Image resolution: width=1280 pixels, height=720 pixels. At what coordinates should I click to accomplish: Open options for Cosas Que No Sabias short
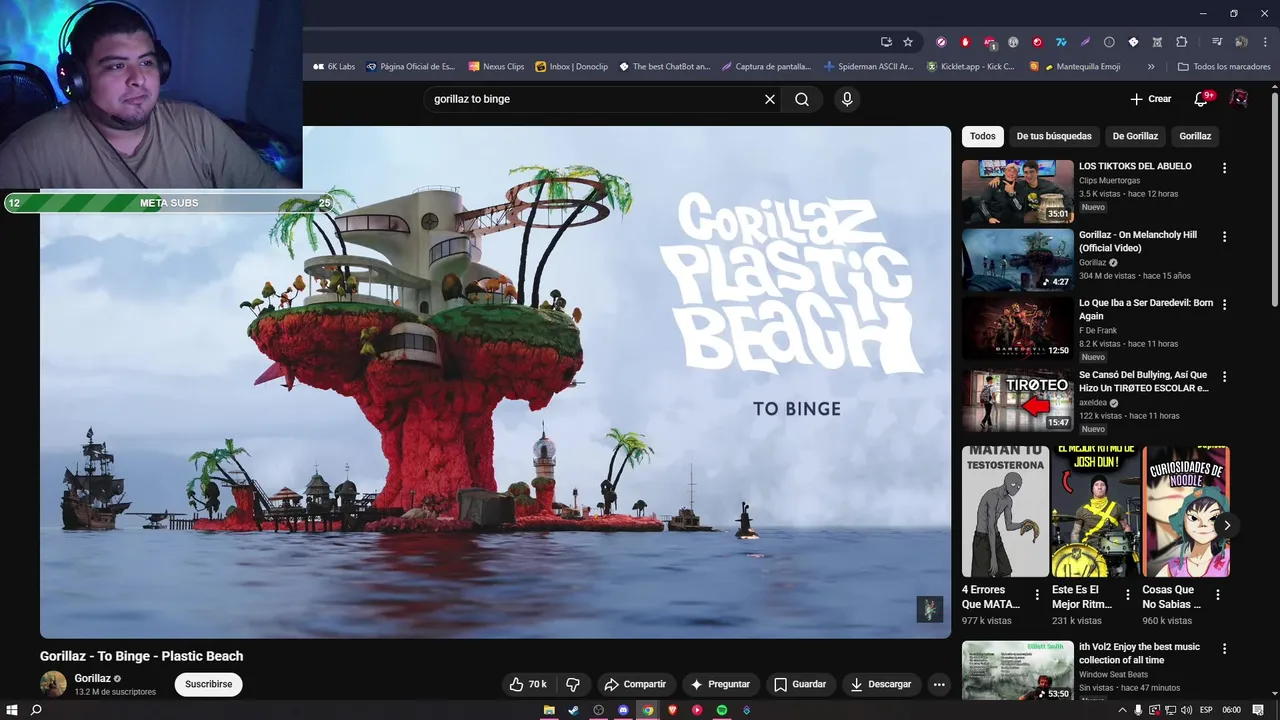[x=1218, y=594]
